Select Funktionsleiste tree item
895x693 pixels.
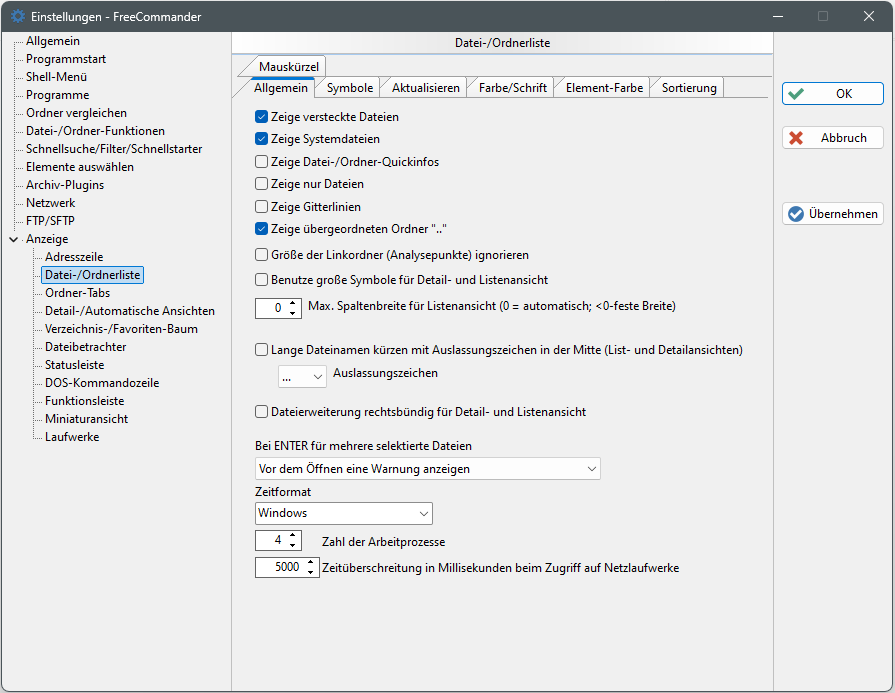click(84, 401)
